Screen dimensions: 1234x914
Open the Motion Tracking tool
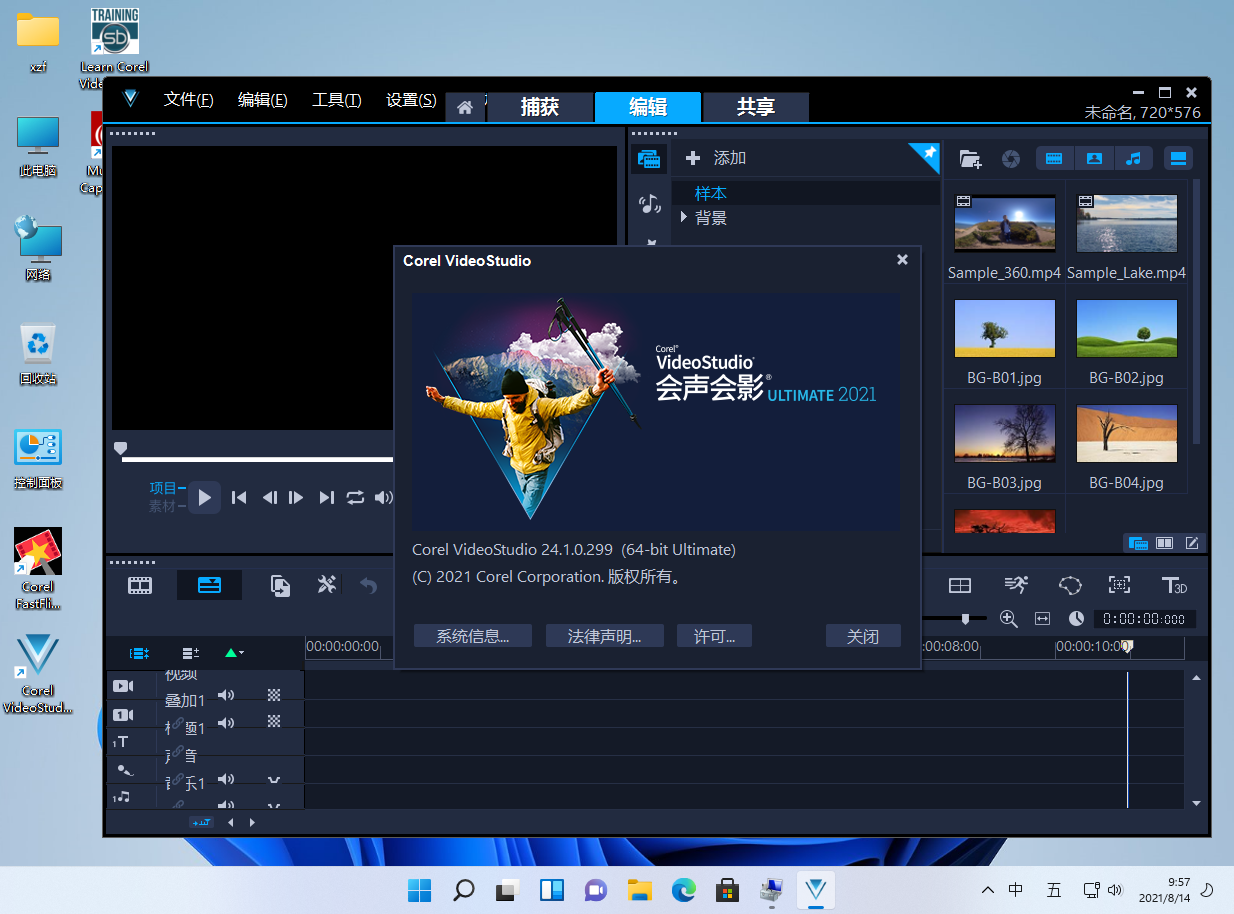[x=1016, y=585]
